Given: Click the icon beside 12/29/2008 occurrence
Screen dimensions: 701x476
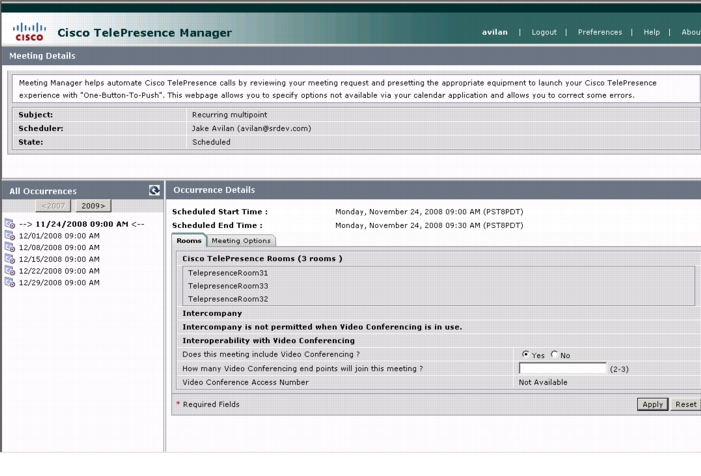Looking at the screenshot, I should [x=10, y=282].
